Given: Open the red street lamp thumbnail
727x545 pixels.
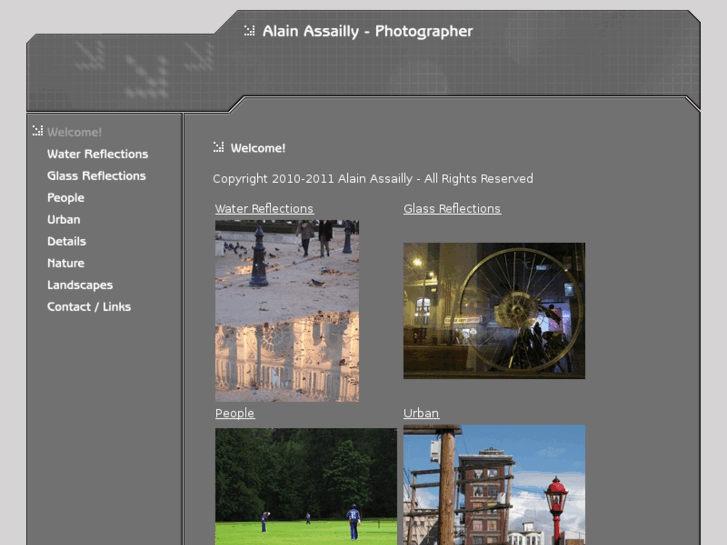Looking at the screenshot, I should point(494,485).
